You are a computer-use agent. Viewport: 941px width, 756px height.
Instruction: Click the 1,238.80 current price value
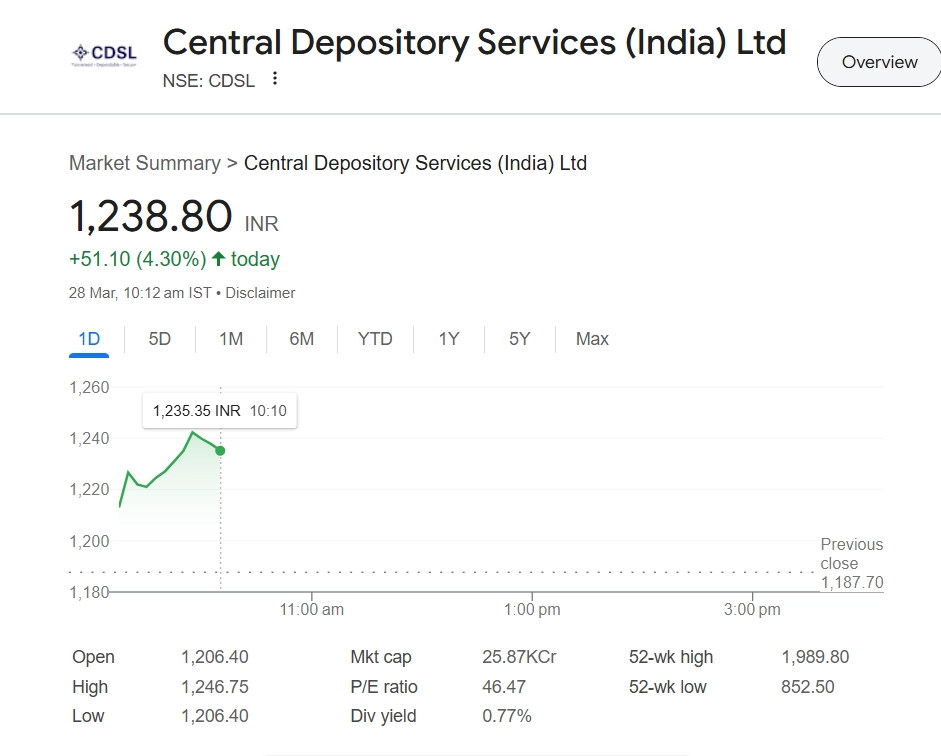pos(150,217)
